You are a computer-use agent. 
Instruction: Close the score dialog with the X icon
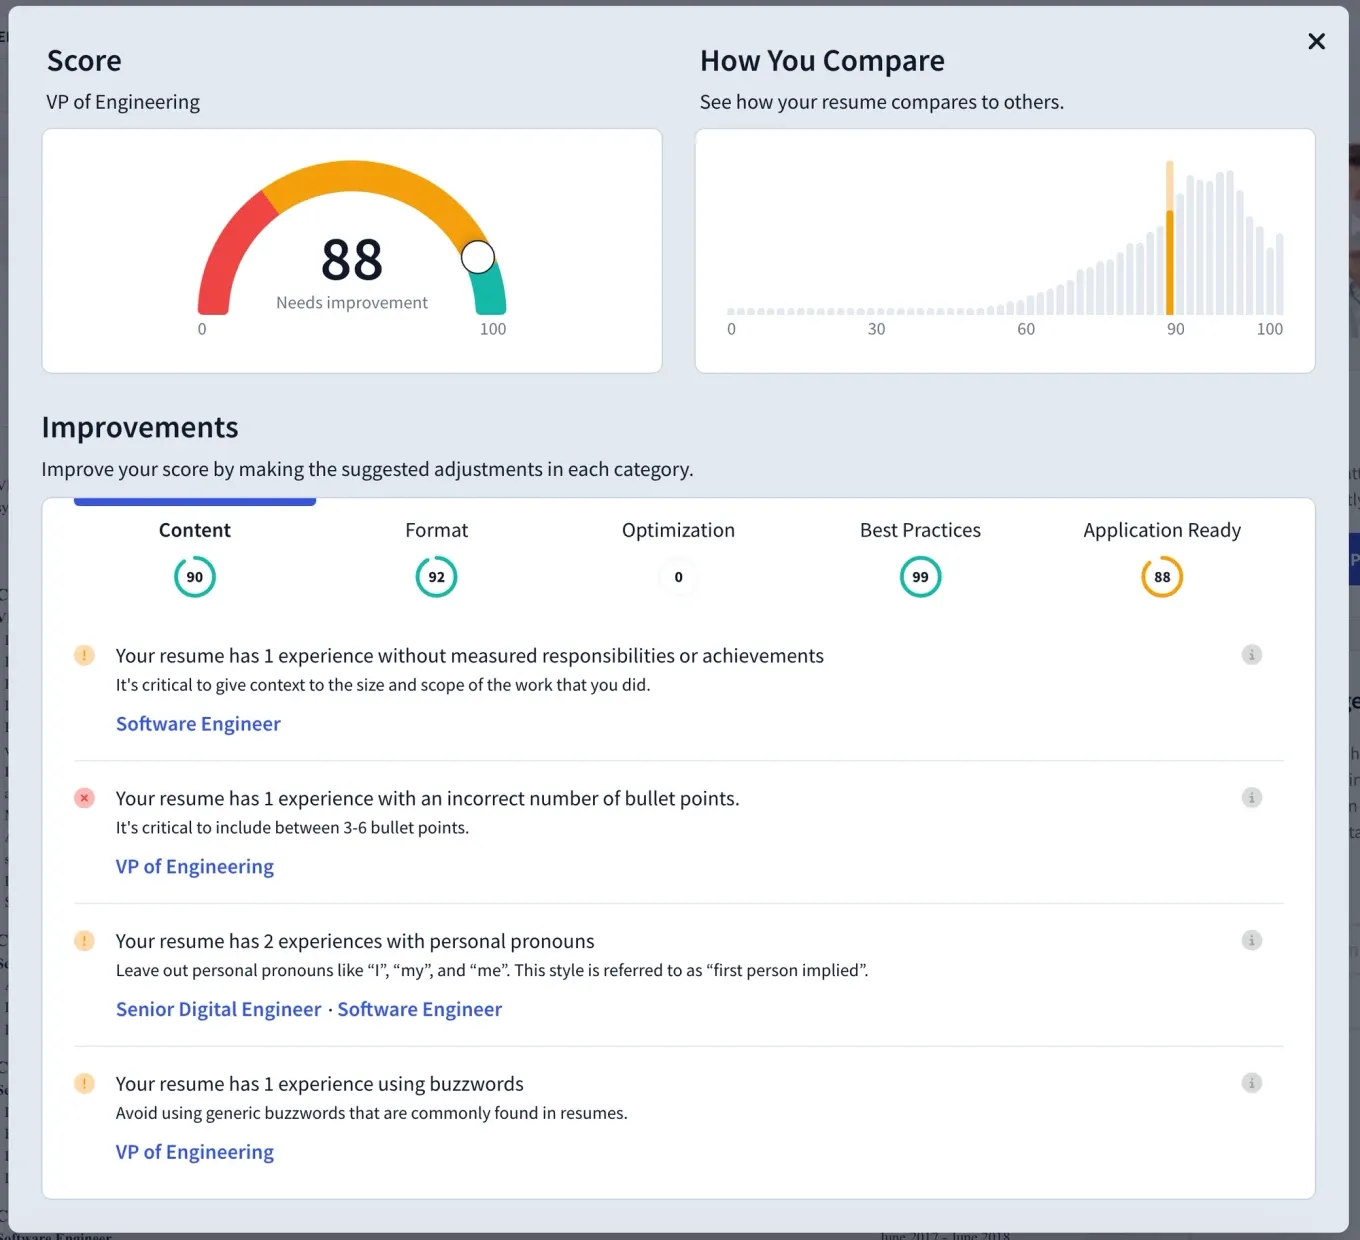tap(1316, 41)
